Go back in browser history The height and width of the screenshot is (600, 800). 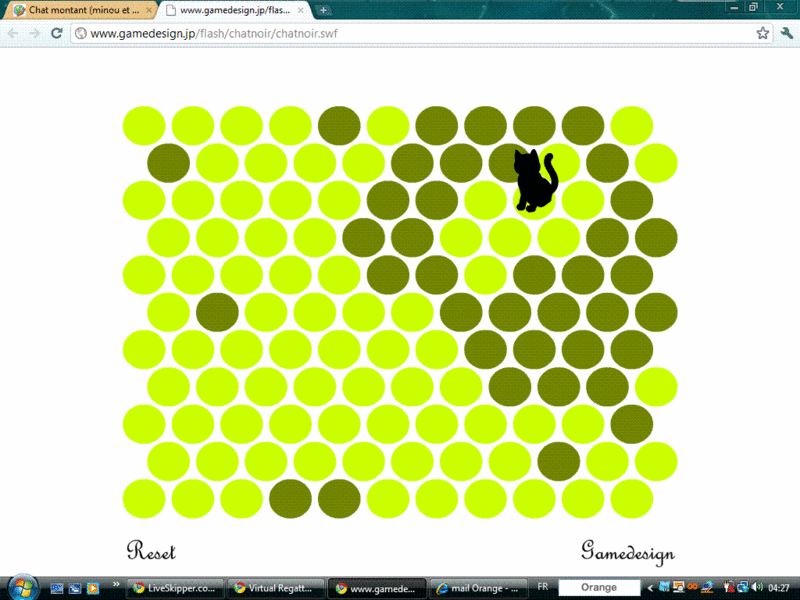coord(13,34)
